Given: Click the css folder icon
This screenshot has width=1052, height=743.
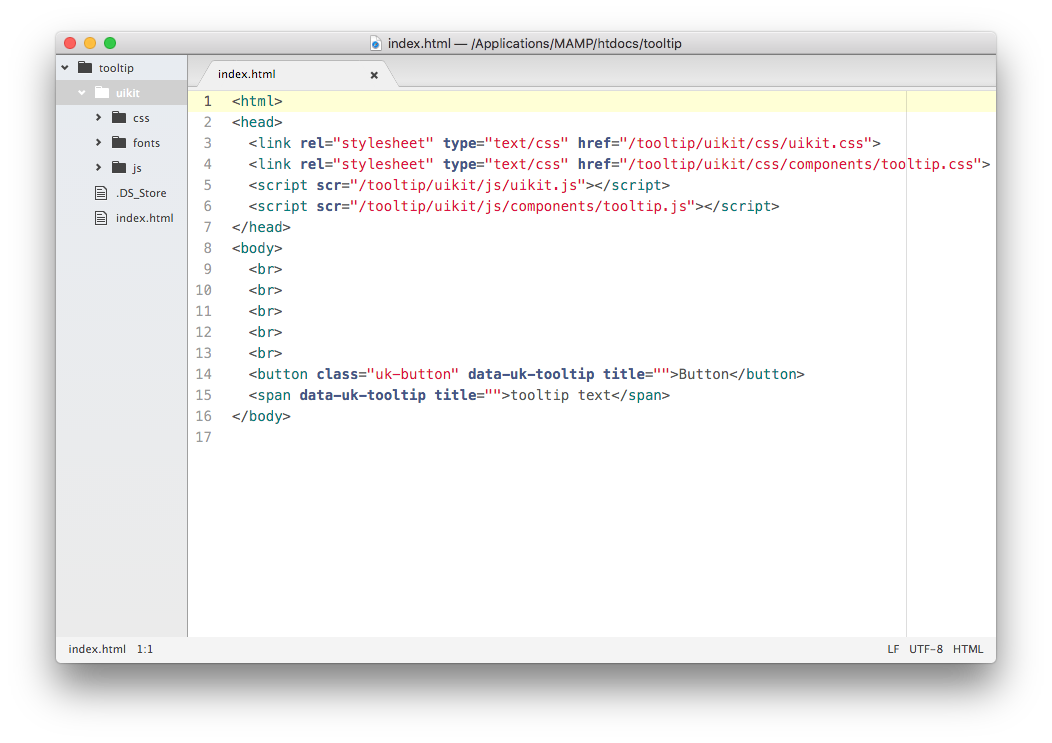Looking at the screenshot, I should [119, 117].
